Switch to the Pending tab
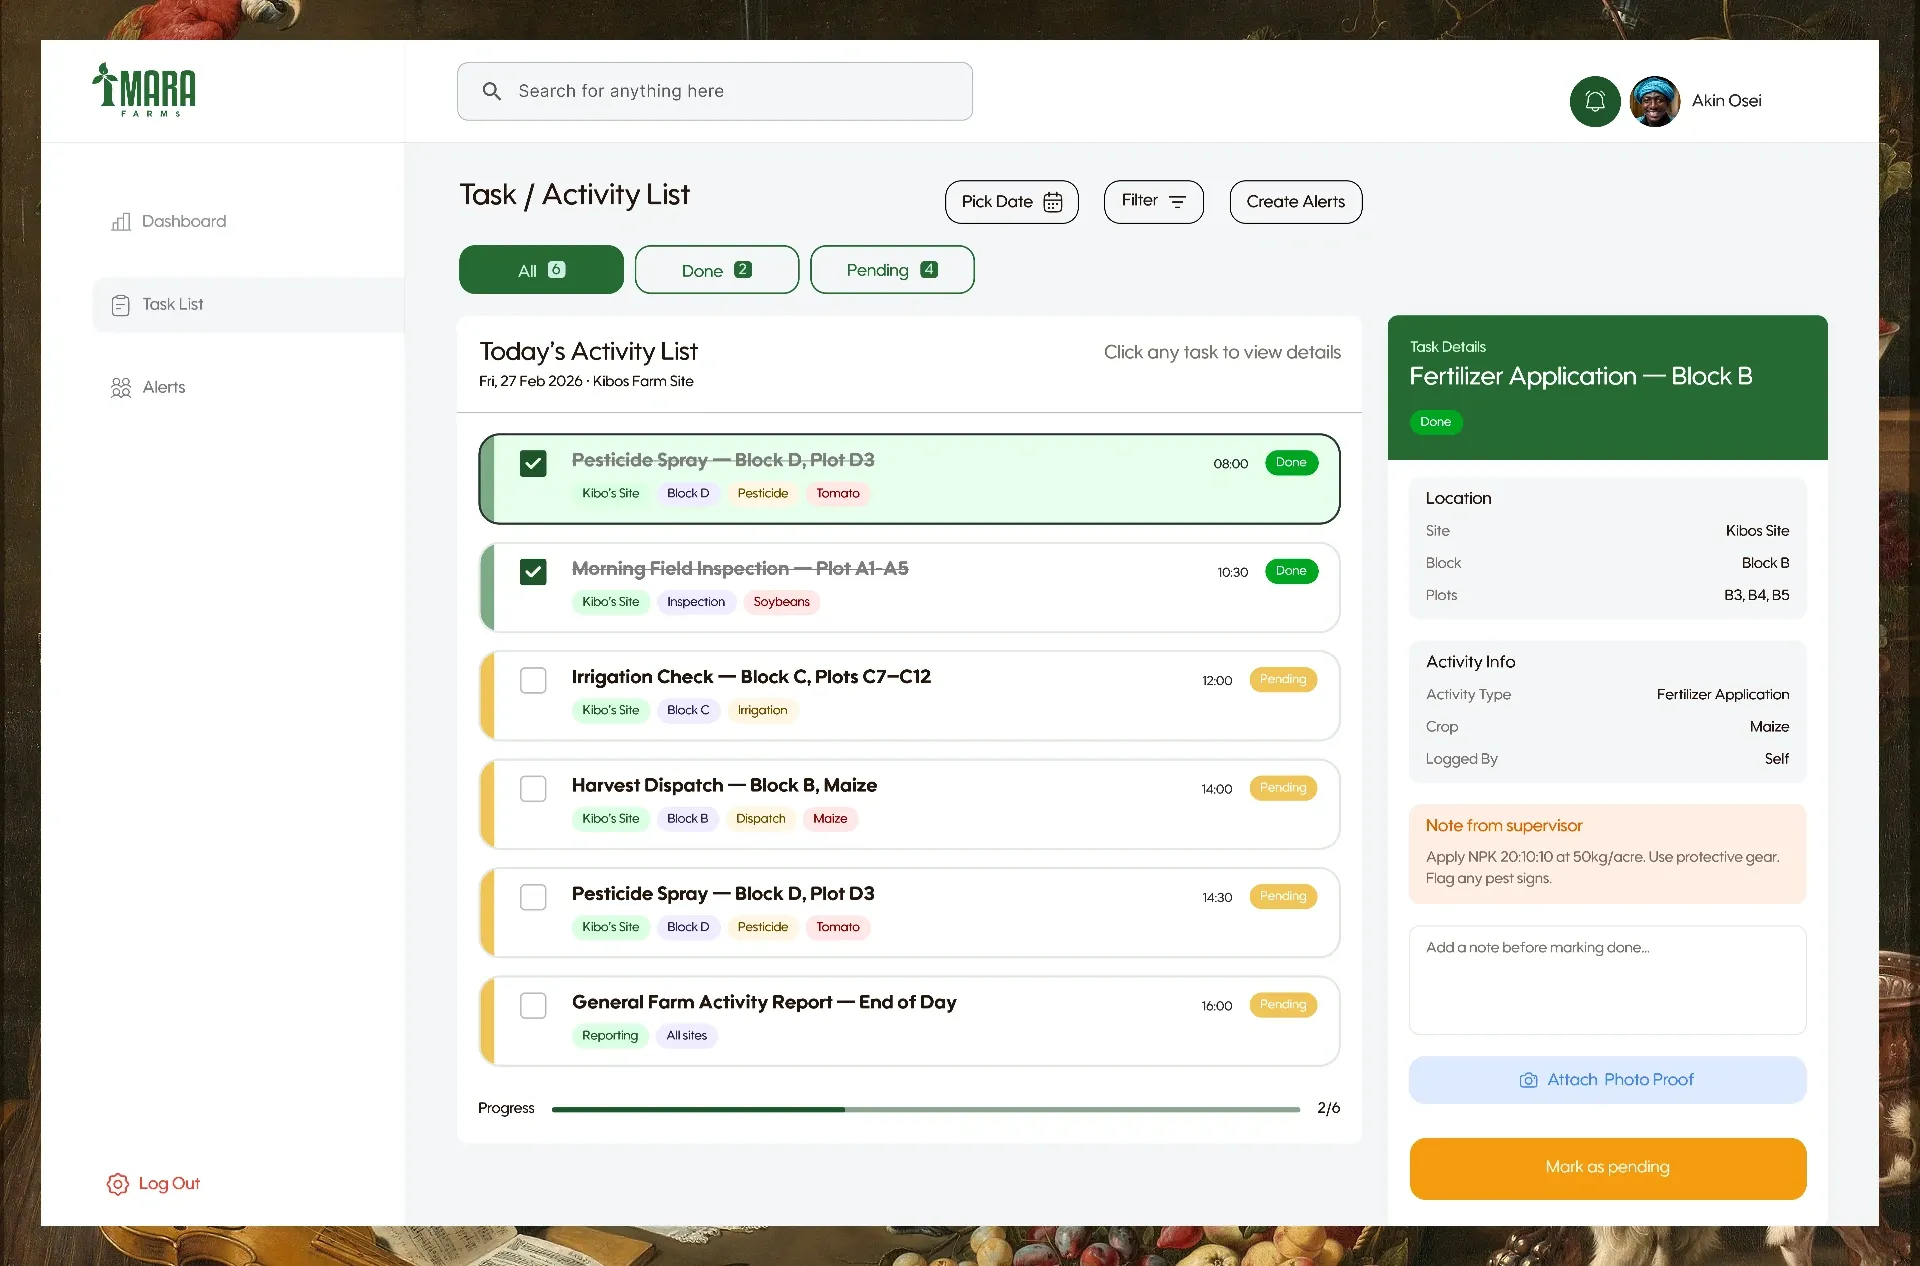 892,270
